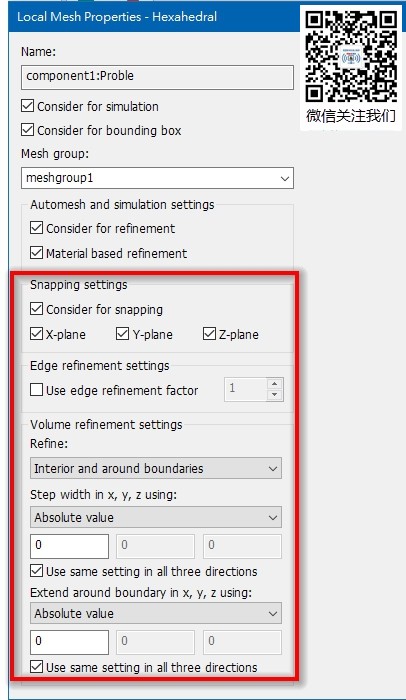Image resolution: width=406 pixels, height=700 pixels.
Task: Disable Material based refinement
Action: coord(37,253)
